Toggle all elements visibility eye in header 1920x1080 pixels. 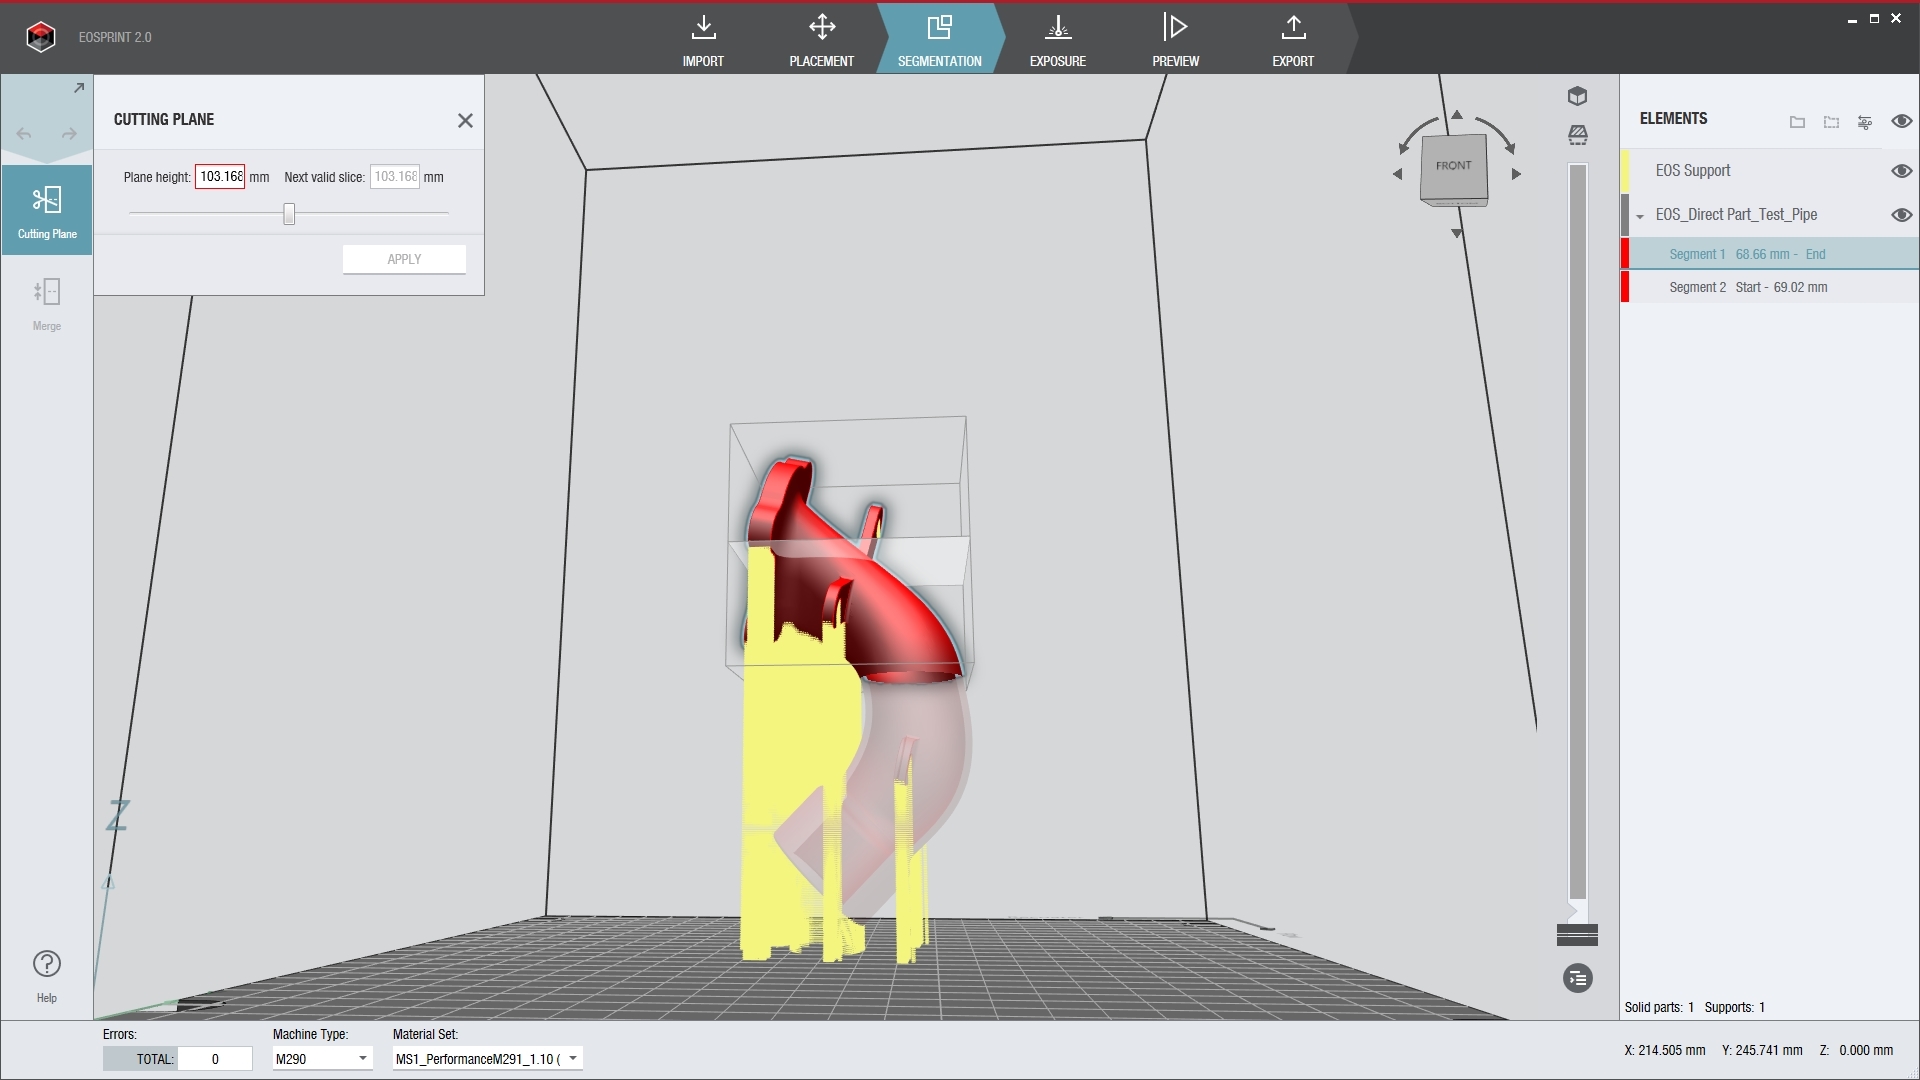(x=1901, y=121)
